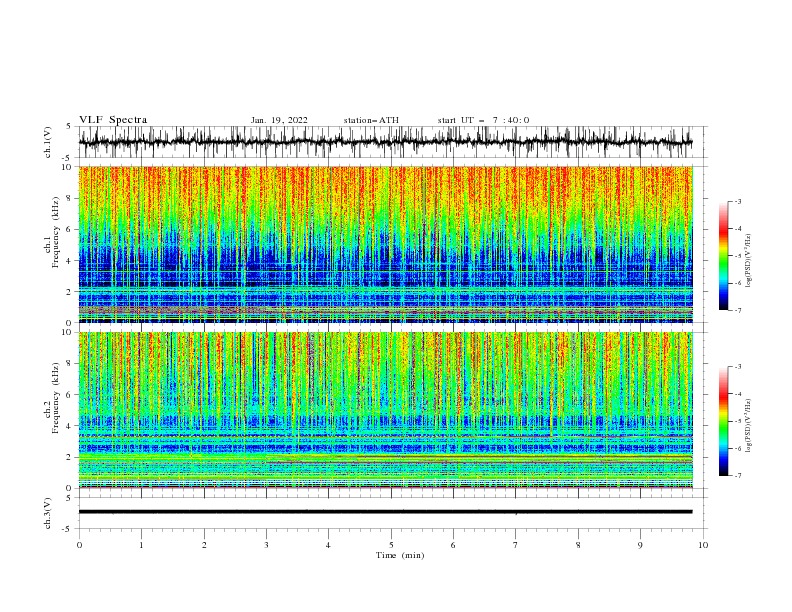The image size is (792, 612).
Task: Click the "ch.3(V)" waveform axis label
Action: [48, 513]
